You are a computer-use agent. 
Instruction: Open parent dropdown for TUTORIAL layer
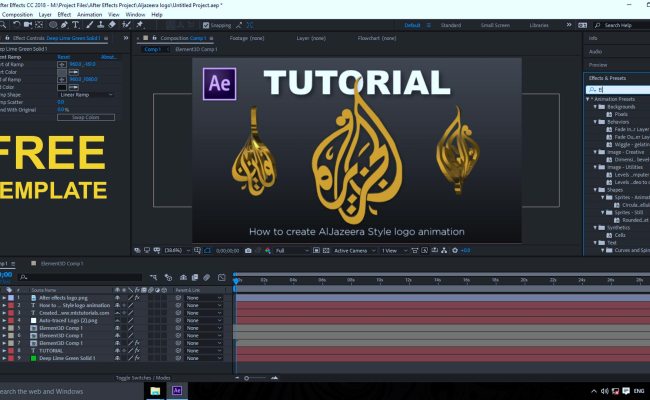(x=204, y=351)
